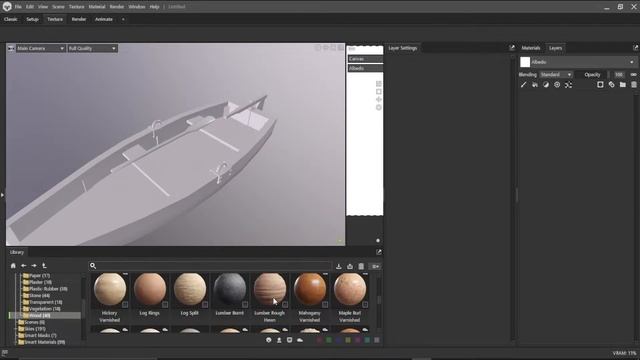Screen dimensions: 640x360
Task: Switch to the Classic workspace
Action: (x=11, y=19)
